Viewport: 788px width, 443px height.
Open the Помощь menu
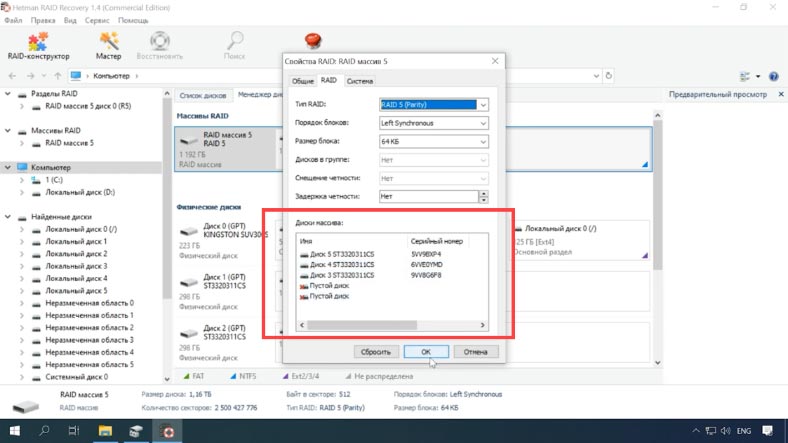coord(133,21)
